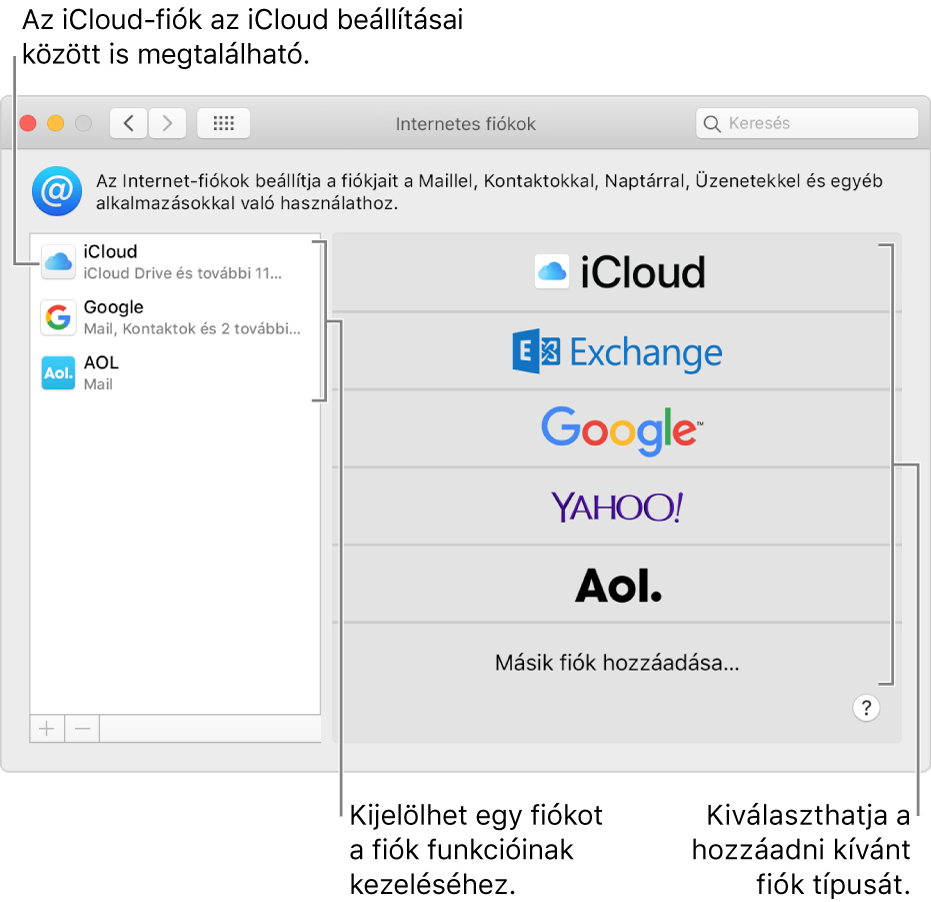Click the Keresés search field
931x902 pixels.
pos(807,123)
